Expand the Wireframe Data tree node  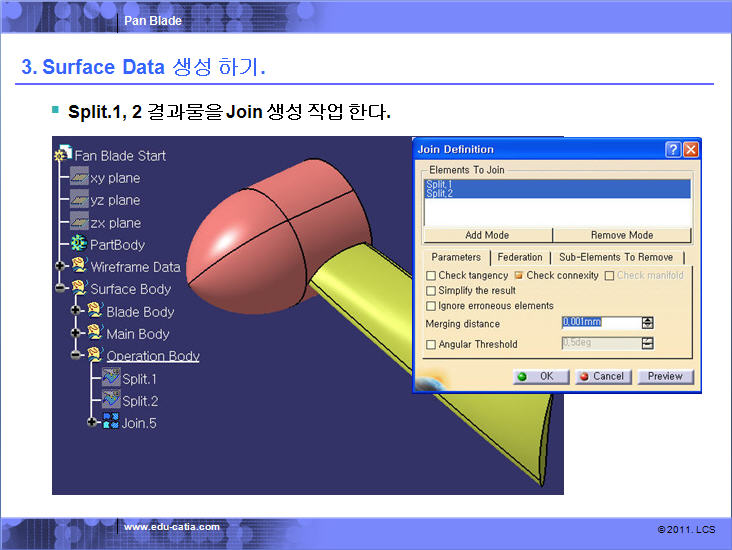tap(61, 267)
